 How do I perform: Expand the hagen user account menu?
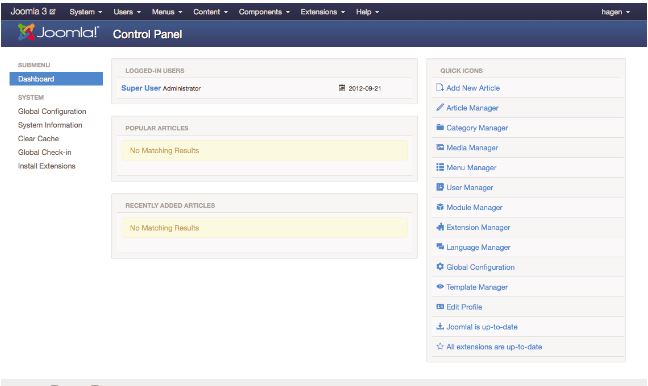pos(615,12)
